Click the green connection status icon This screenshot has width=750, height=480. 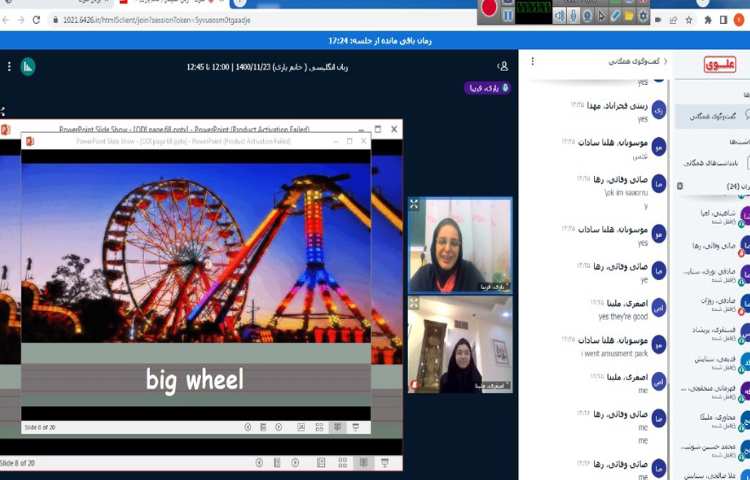point(28,66)
